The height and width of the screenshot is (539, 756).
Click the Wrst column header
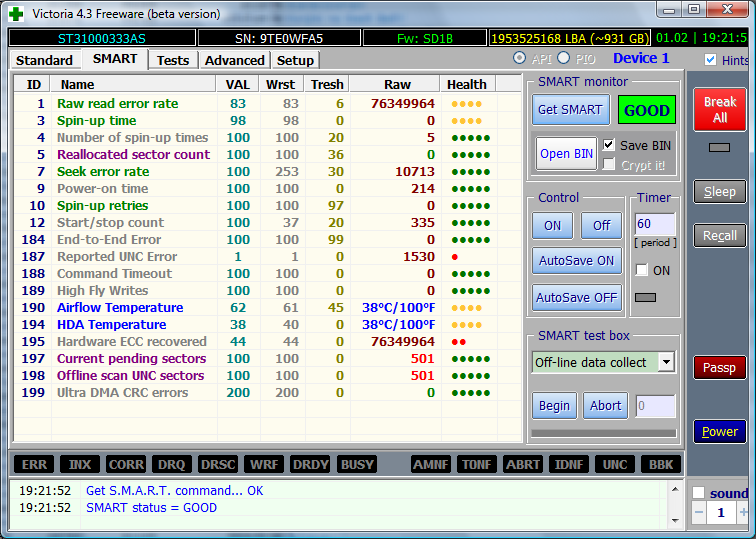tap(281, 84)
